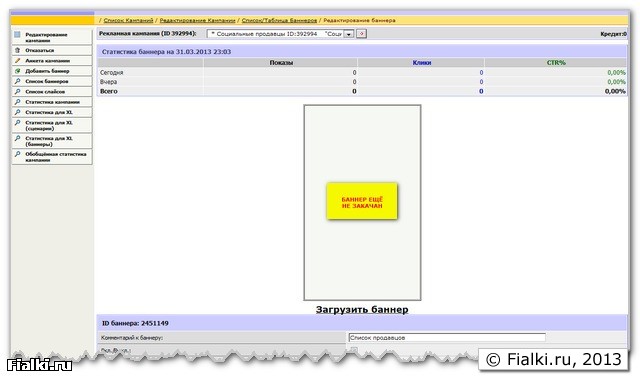The width and height of the screenshot is (640, 378).
Task: Open Список/Таблица баннеров breadcrumb link
Action: [x=279, y=20]
